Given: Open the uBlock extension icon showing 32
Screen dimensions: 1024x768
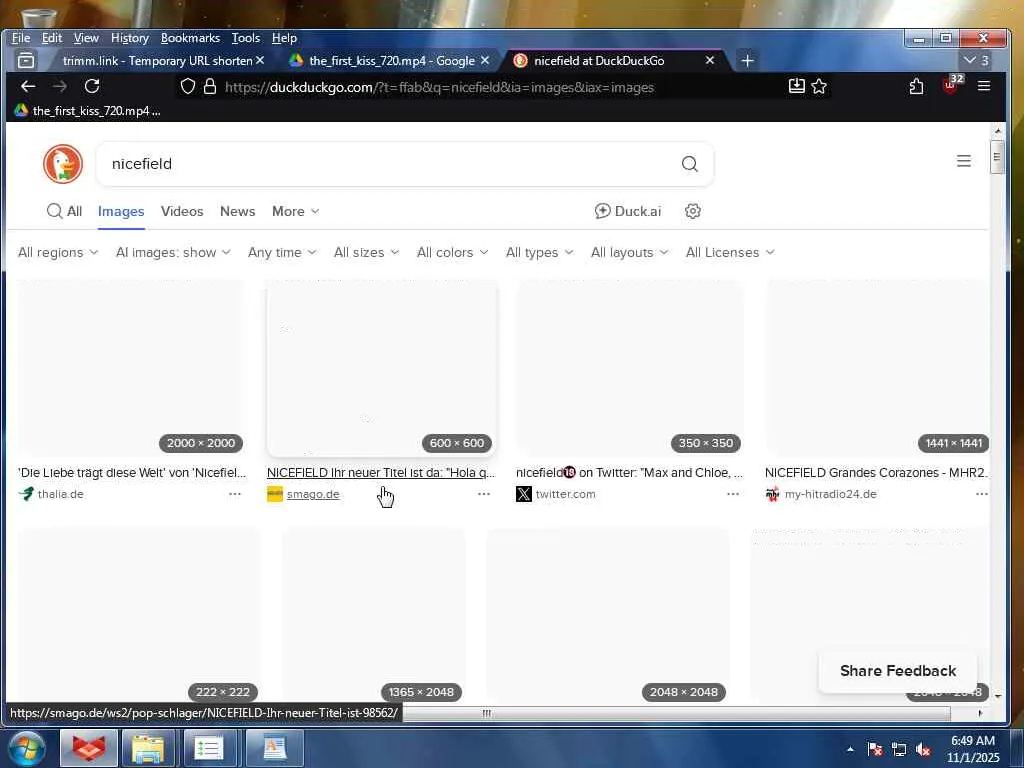Looking at the screenshot, I should (952, 84).
